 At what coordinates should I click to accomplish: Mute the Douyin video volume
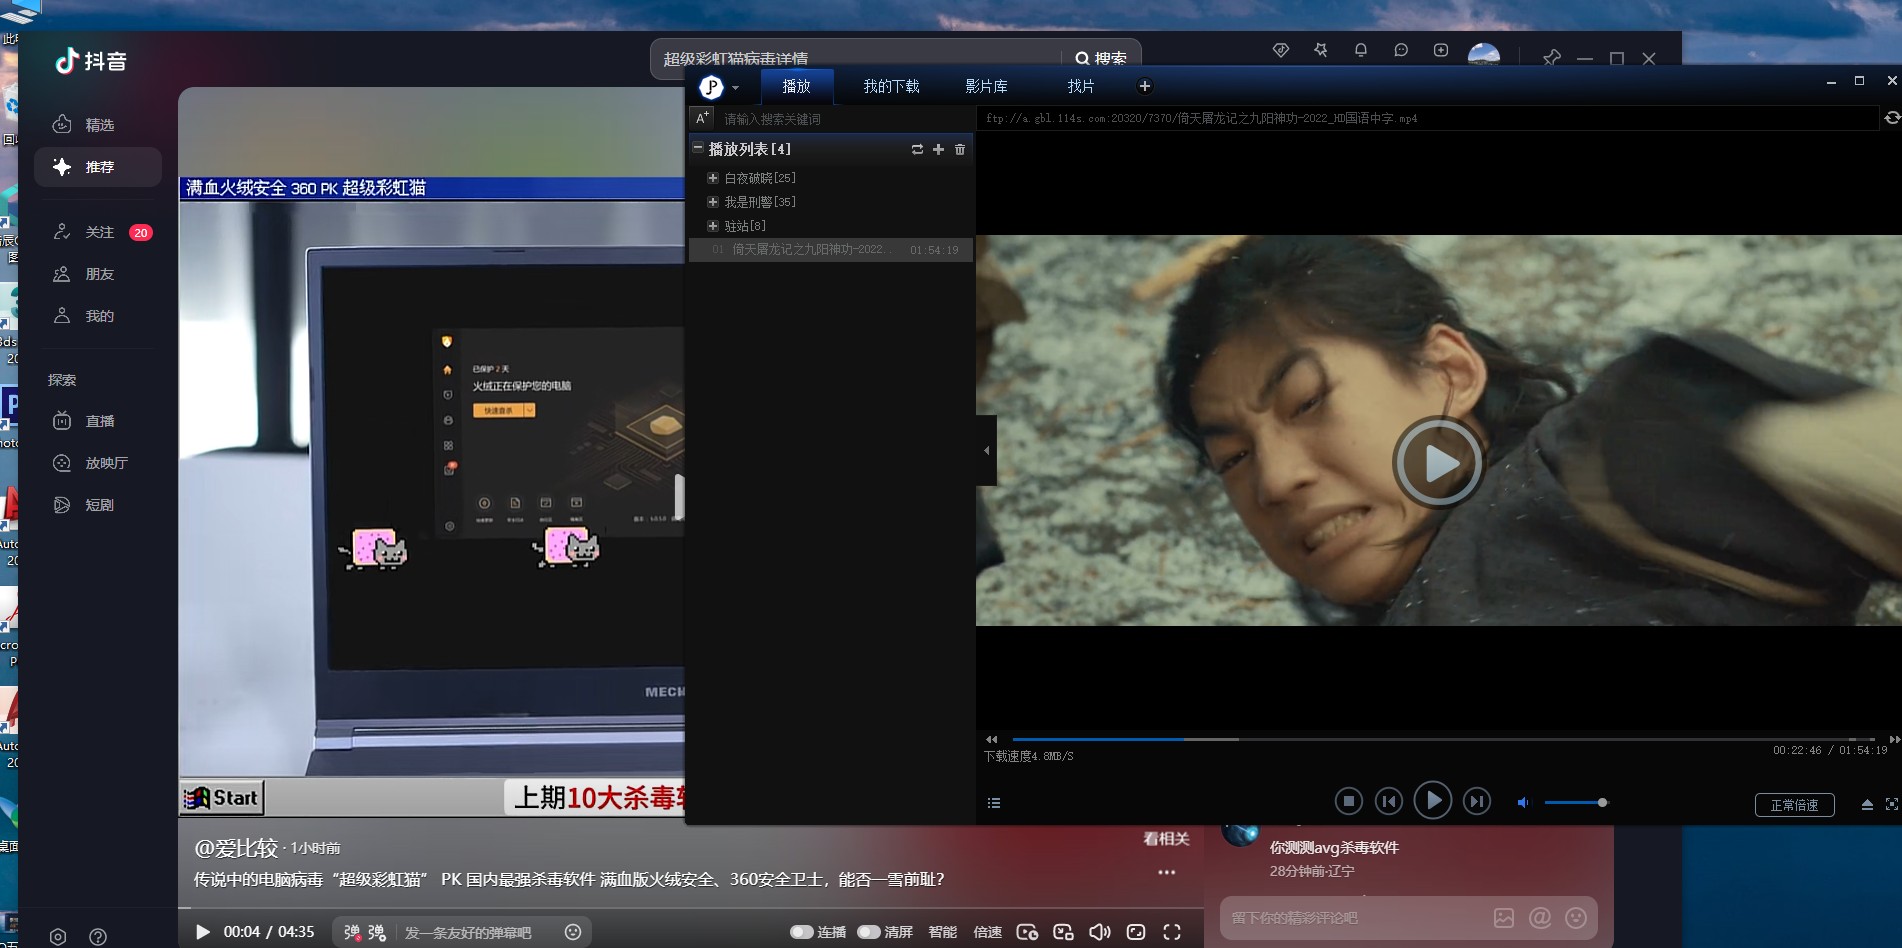point(1100,932)
